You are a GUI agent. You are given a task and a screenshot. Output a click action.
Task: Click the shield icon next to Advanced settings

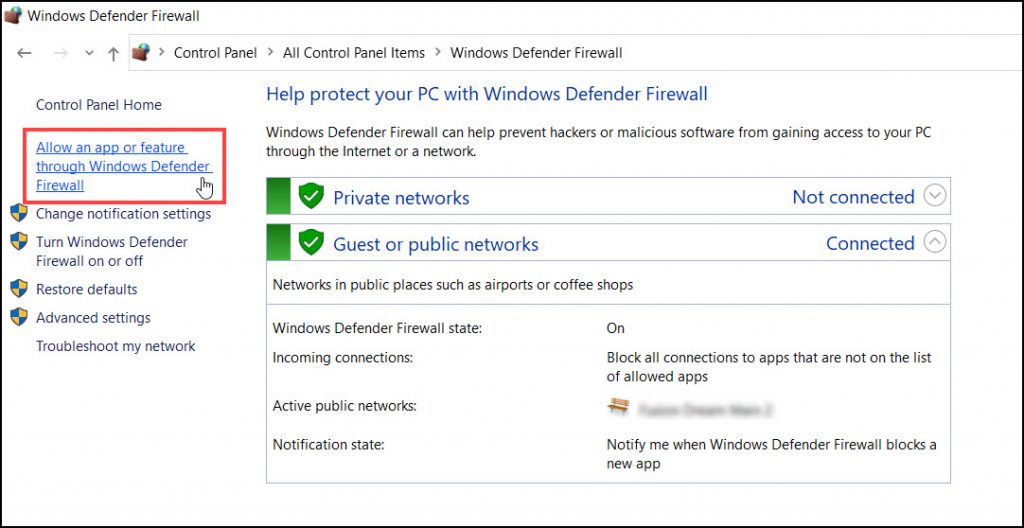tap(19, 317)
